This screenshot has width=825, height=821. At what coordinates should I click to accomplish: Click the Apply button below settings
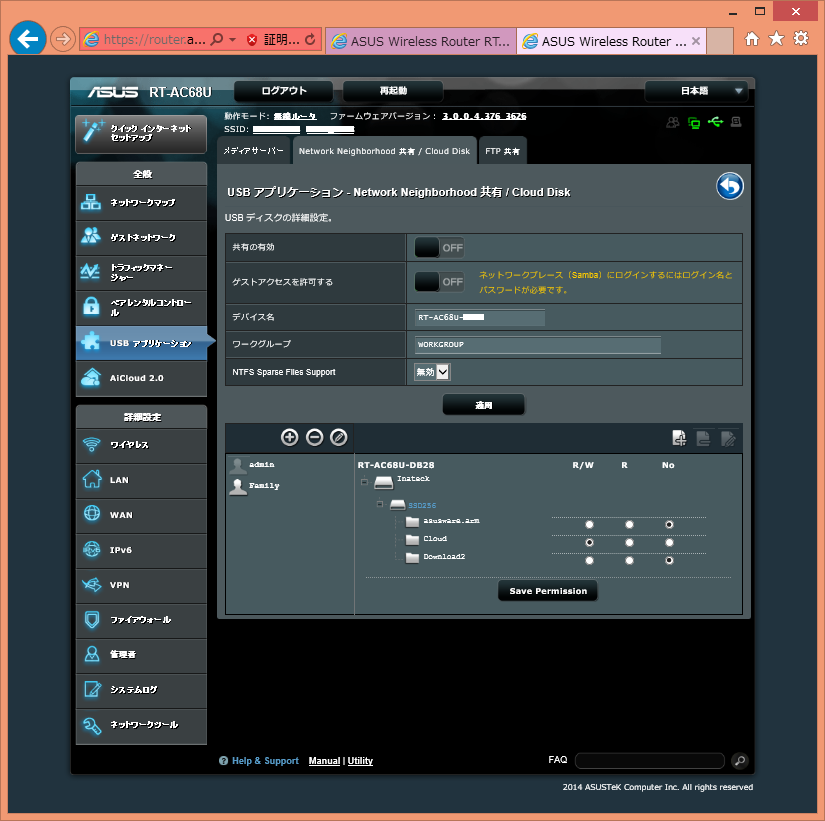click(x=484, y=405)
